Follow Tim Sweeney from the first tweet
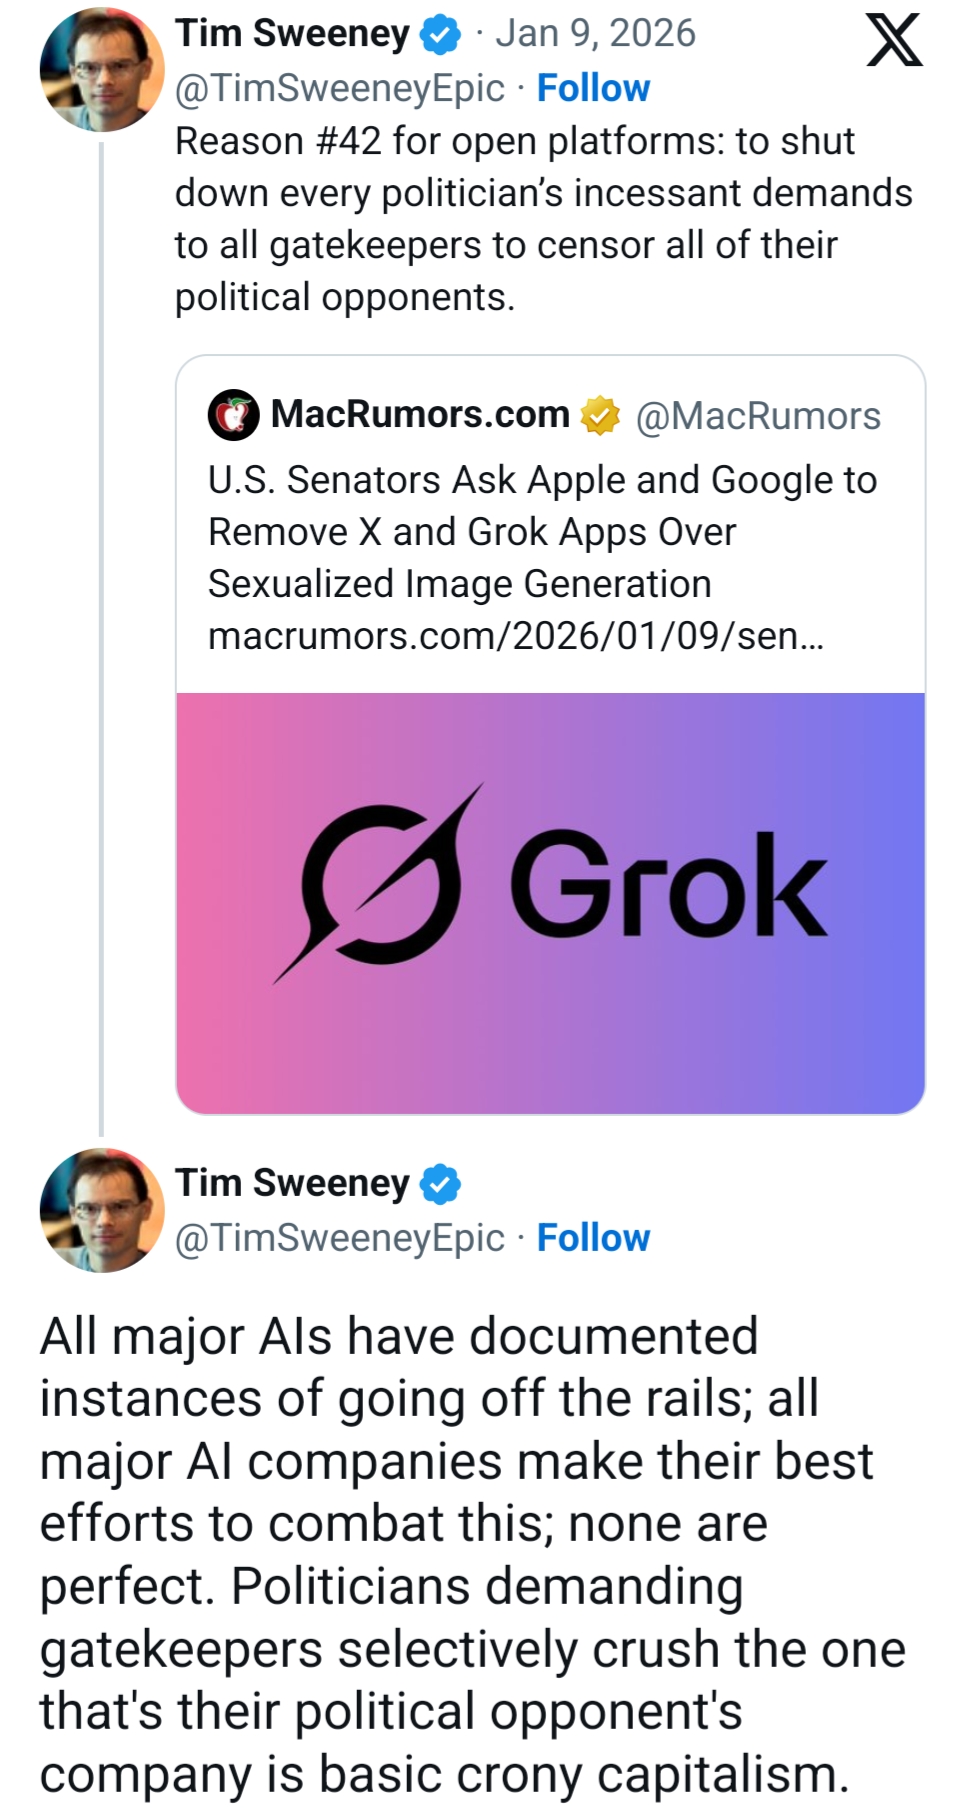 coord(593,88)
